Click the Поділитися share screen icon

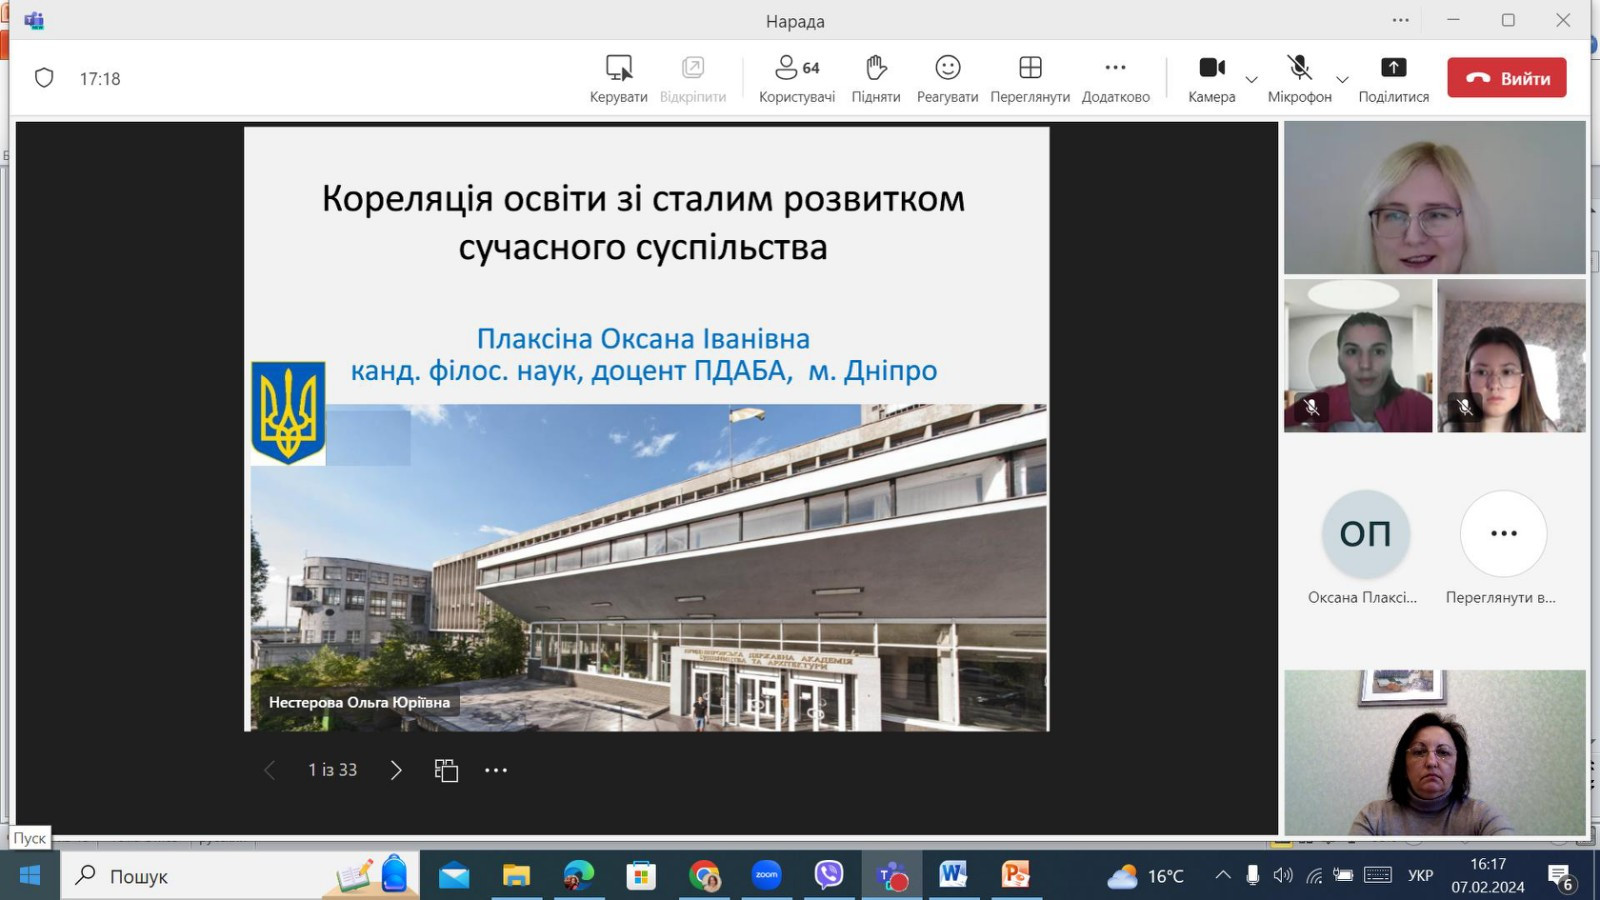(1393, 69)
